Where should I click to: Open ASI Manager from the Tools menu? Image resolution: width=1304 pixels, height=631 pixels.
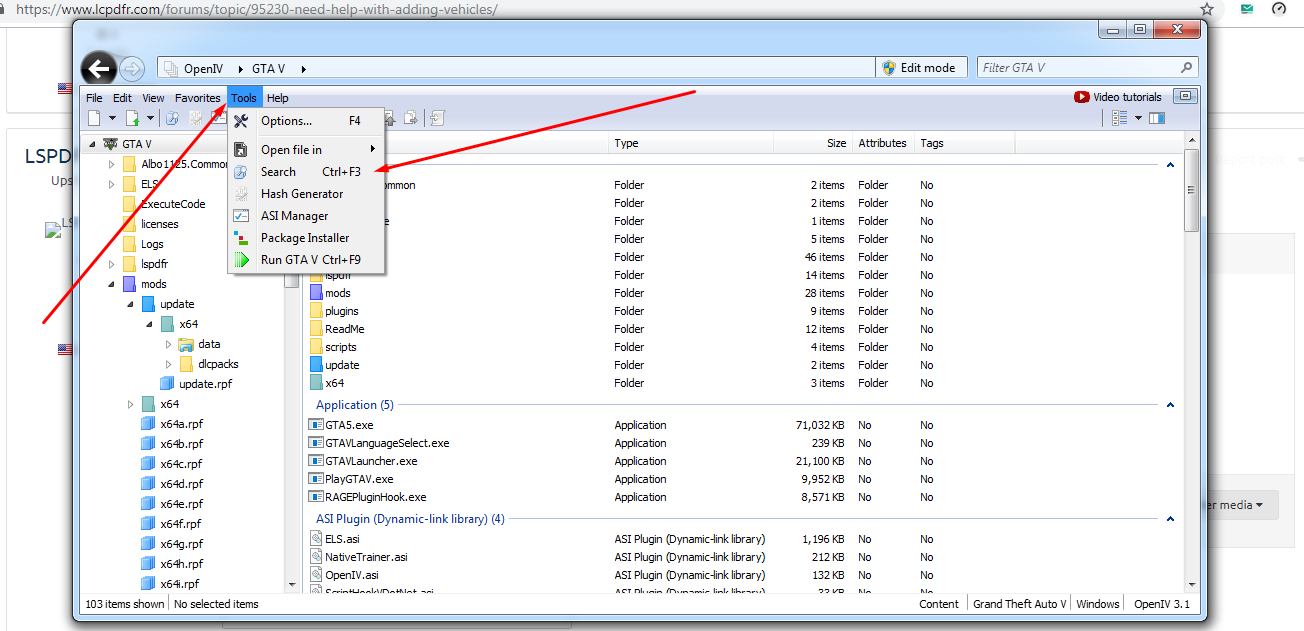click(294, 216)
